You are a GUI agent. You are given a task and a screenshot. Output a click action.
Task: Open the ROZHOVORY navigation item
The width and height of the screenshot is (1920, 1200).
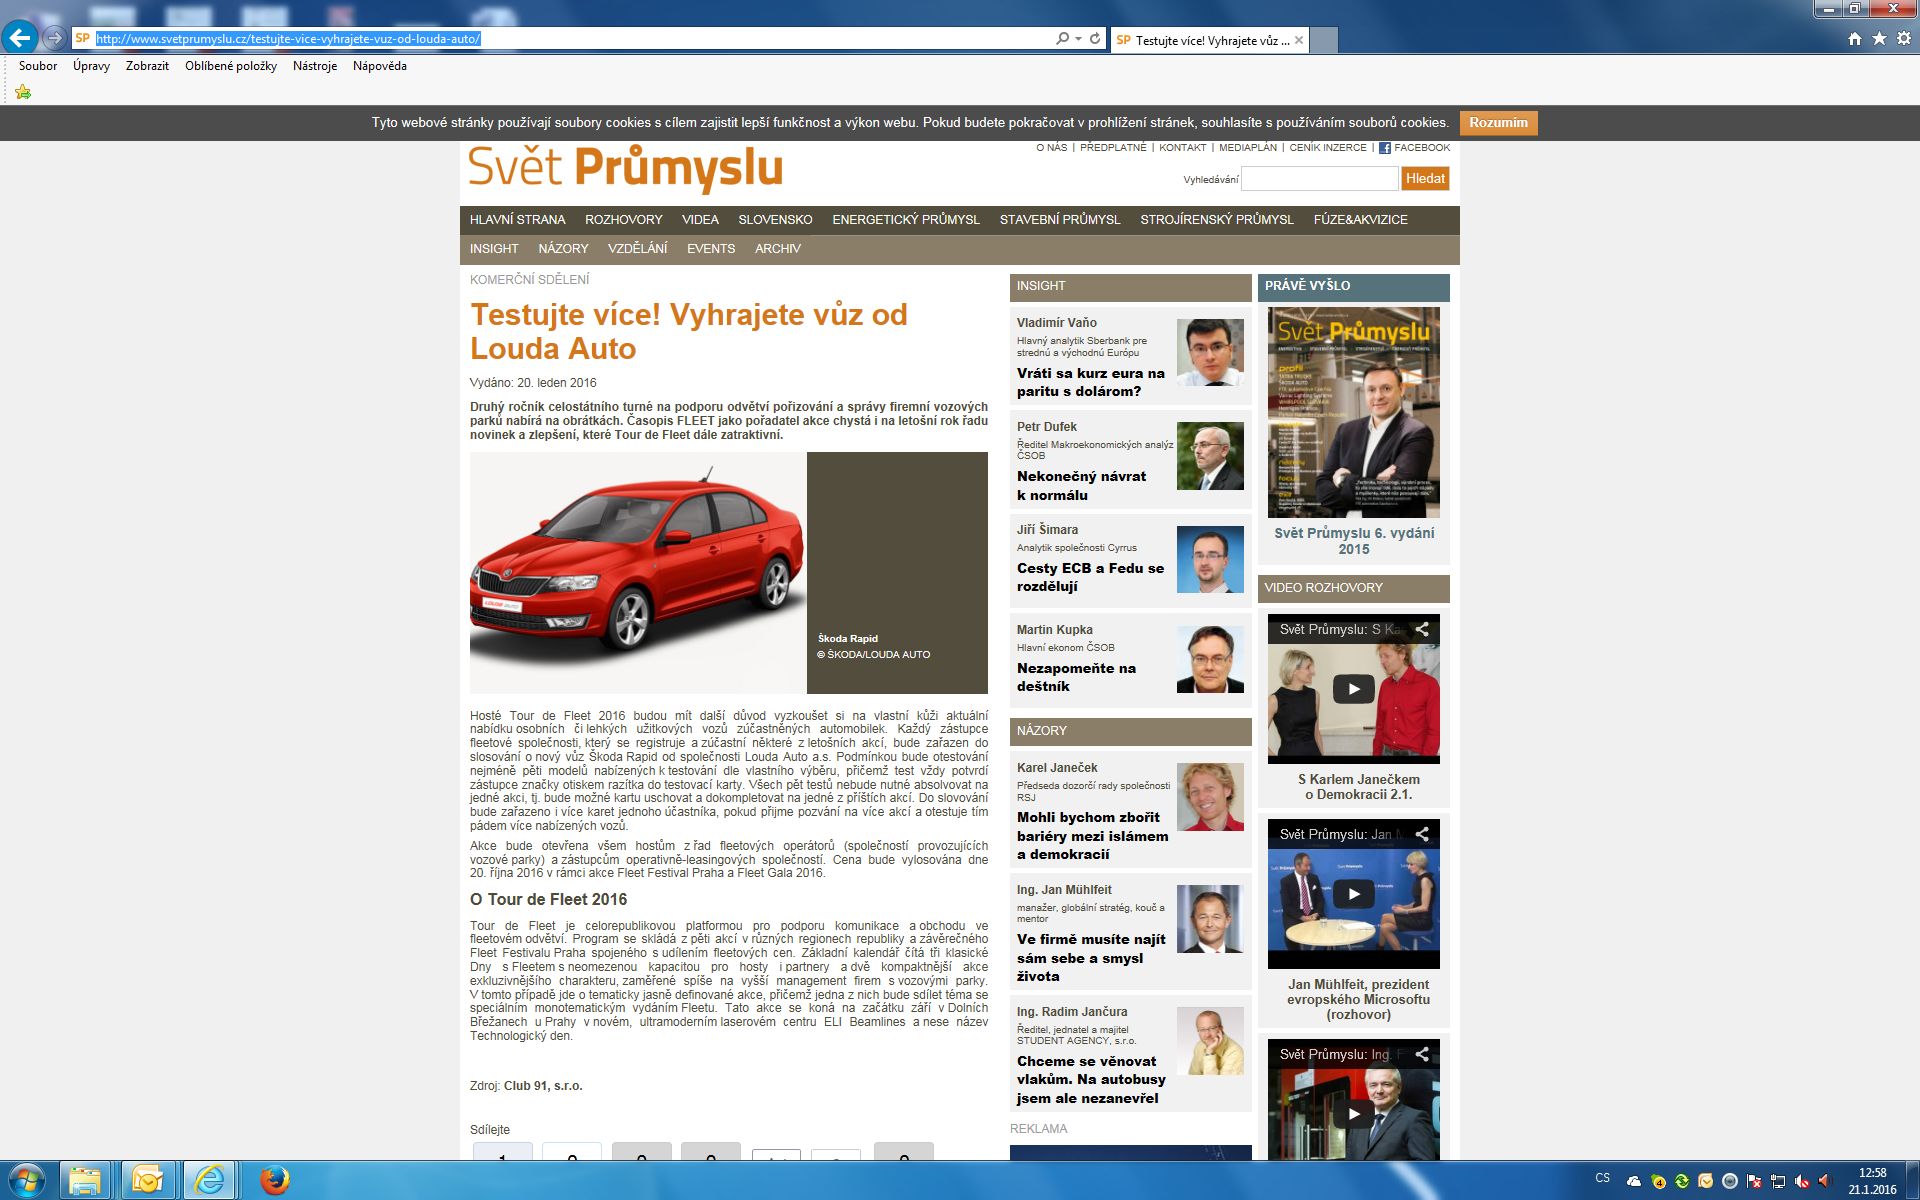coord(624,220)
